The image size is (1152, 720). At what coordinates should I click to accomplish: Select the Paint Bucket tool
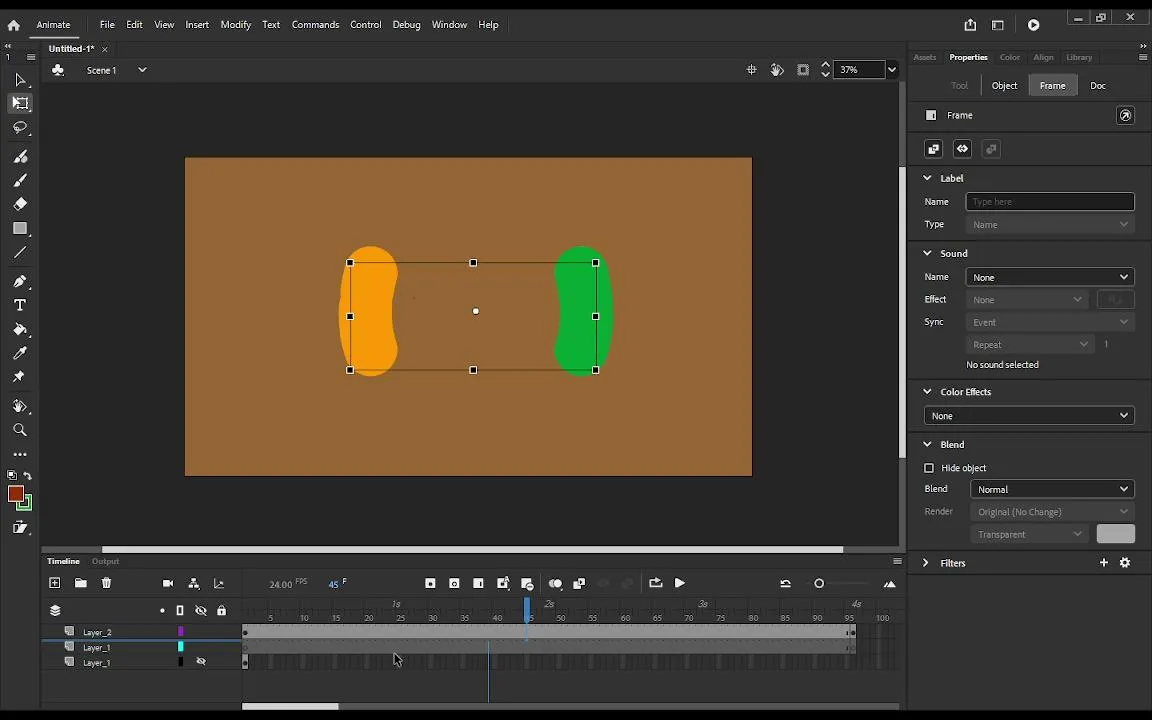point(20,329)
